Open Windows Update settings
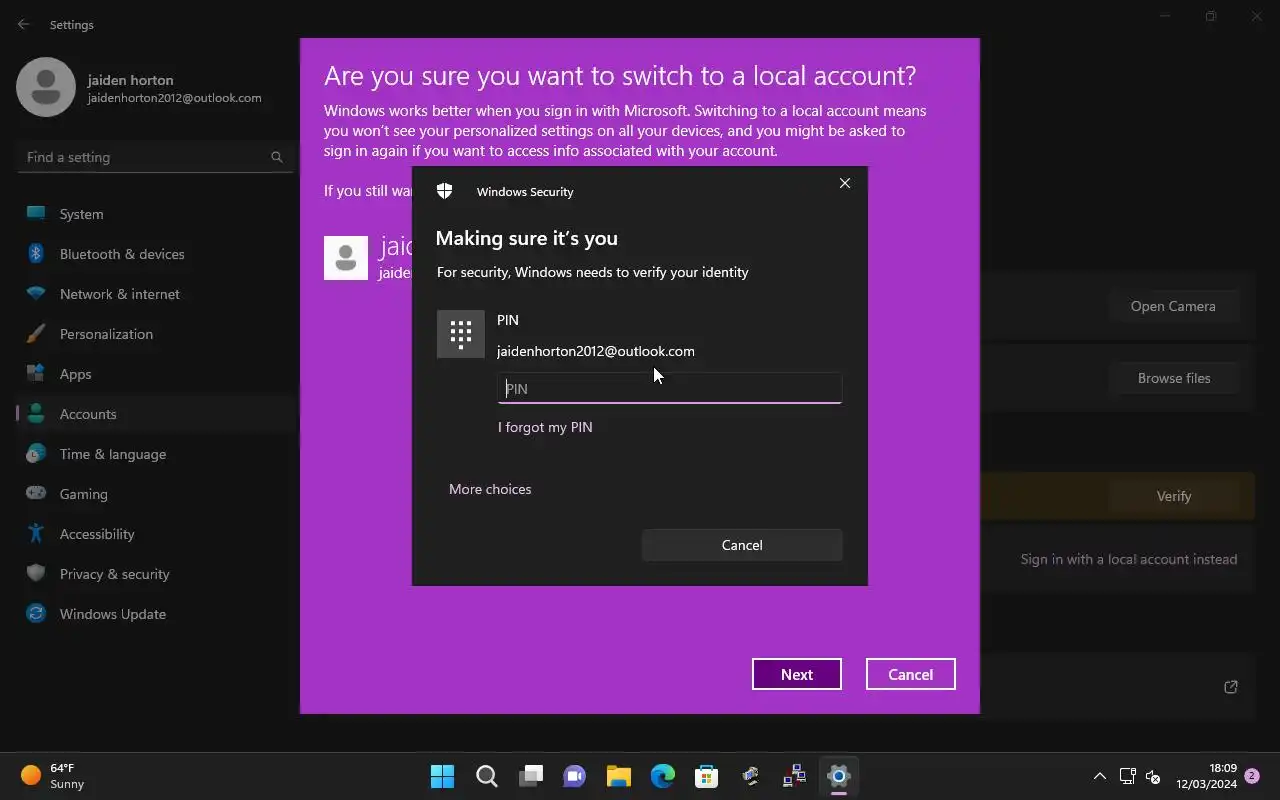This screenshot has width=1280, height=800. pos(155,614)
